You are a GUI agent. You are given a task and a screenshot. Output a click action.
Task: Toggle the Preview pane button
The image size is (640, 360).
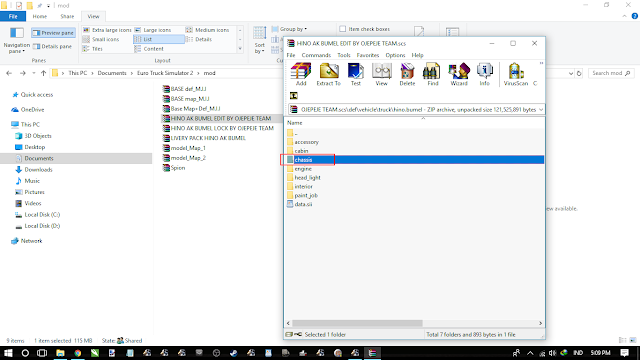pyautogui.click(x=53, y=33)
